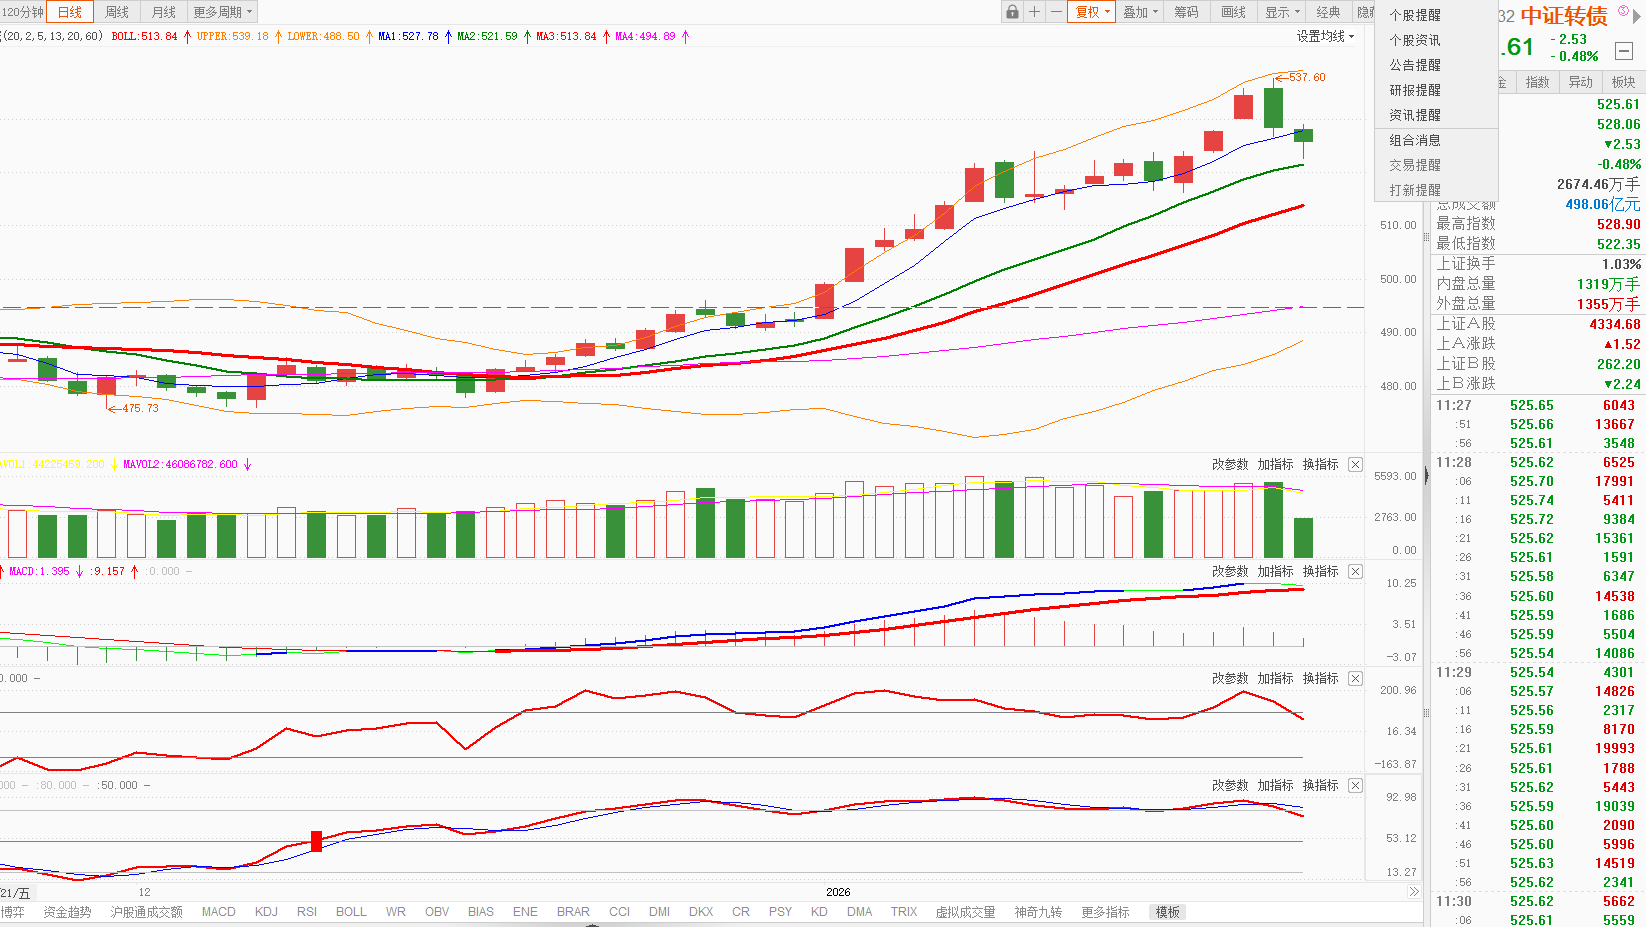Click the 筹码 toolbar button
Image resolution: width=1646 pixels, height=927 pixels.
click(1186, 12)
